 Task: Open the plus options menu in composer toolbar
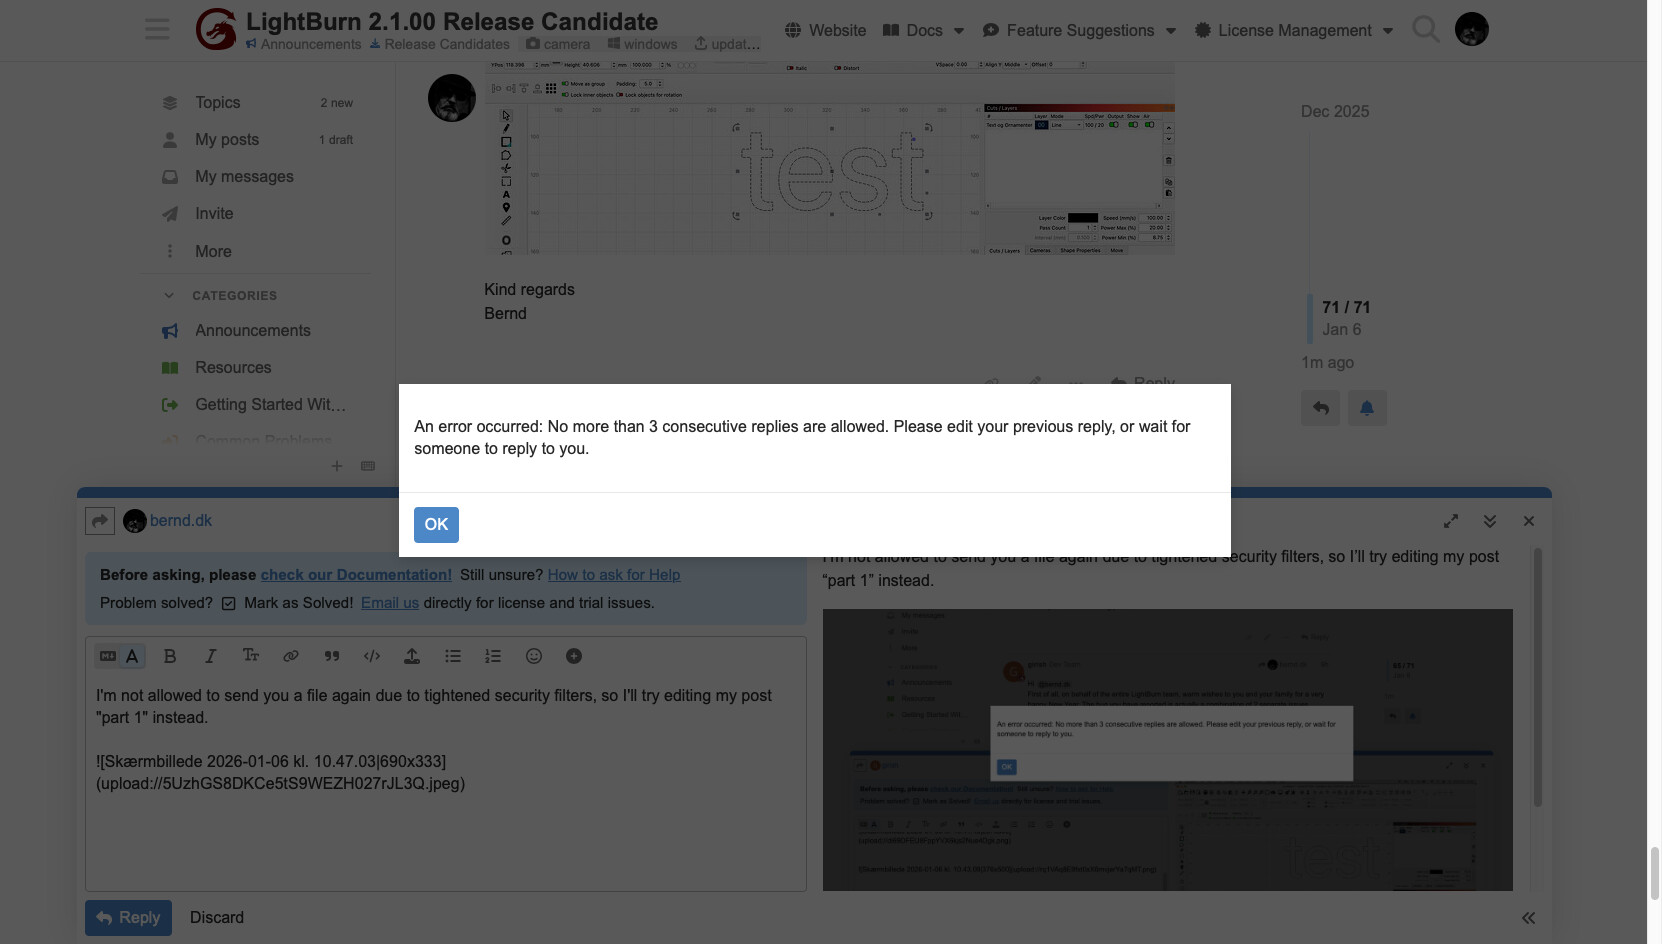(x=574, y=656)
